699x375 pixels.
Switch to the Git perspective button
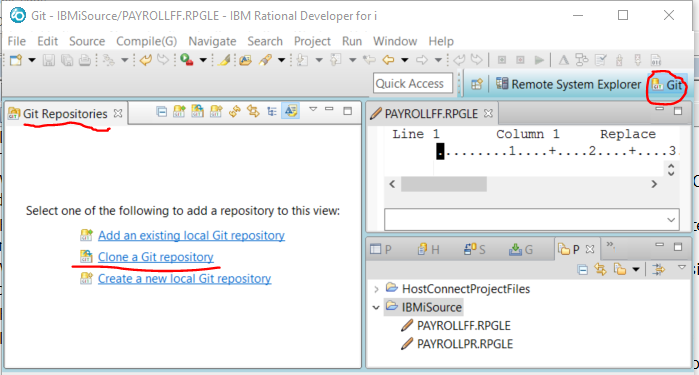coord(667,84)
